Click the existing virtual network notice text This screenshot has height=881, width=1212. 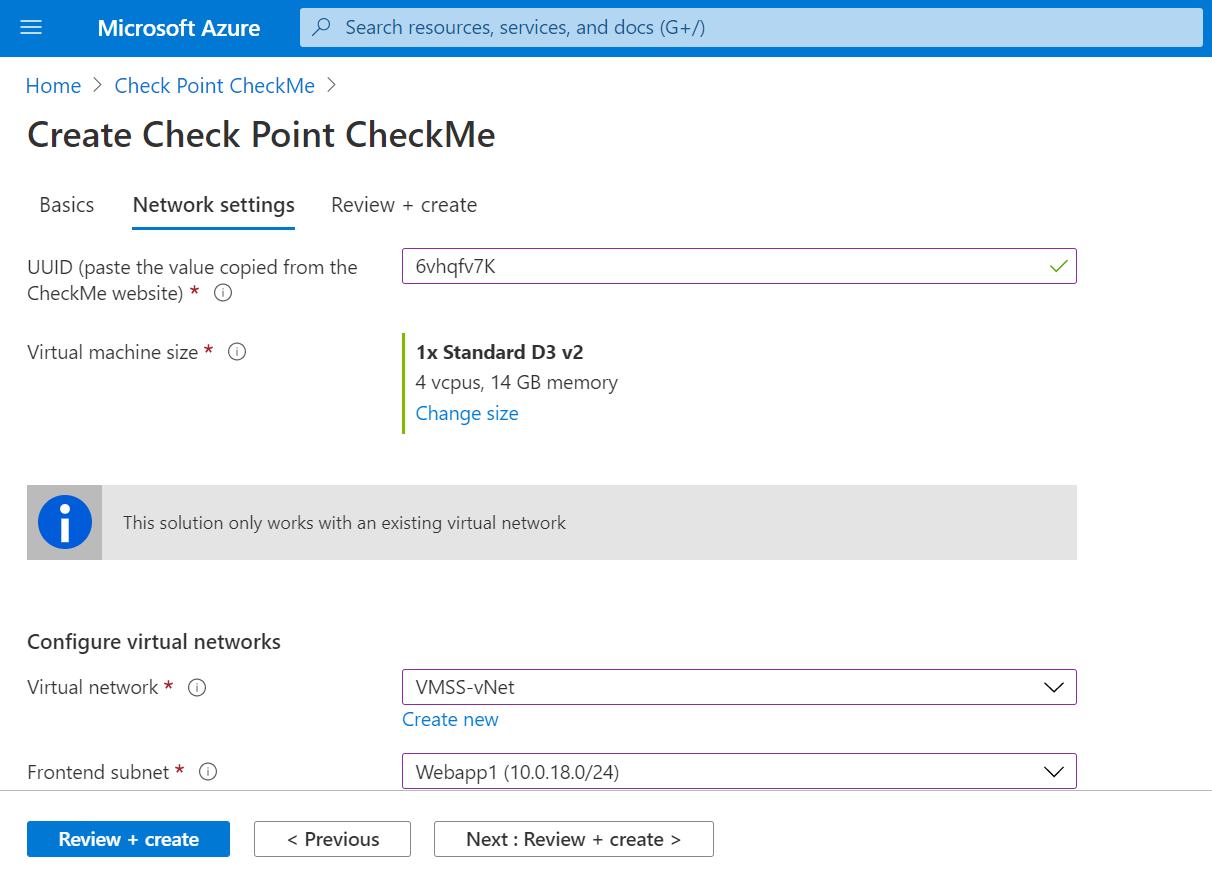pyautogui.click(x=344, y=523)
